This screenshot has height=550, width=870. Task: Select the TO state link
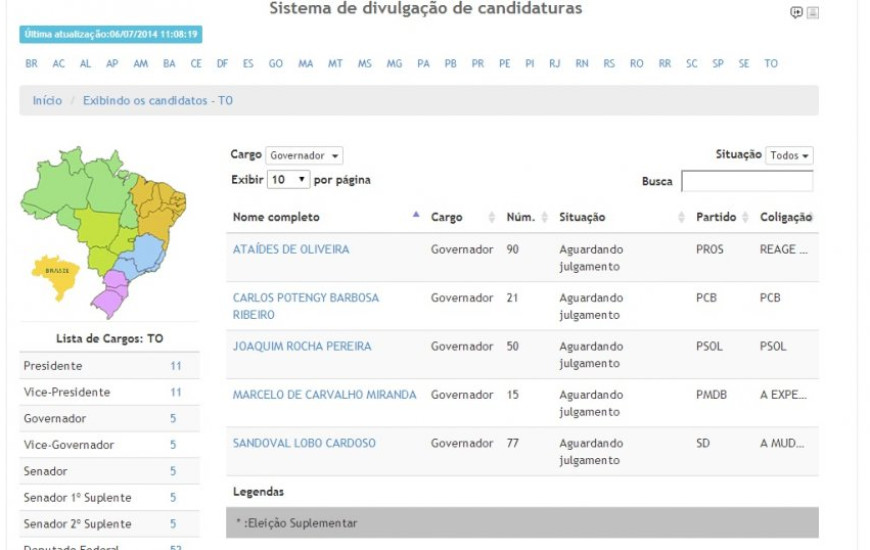tap(771, 63)
